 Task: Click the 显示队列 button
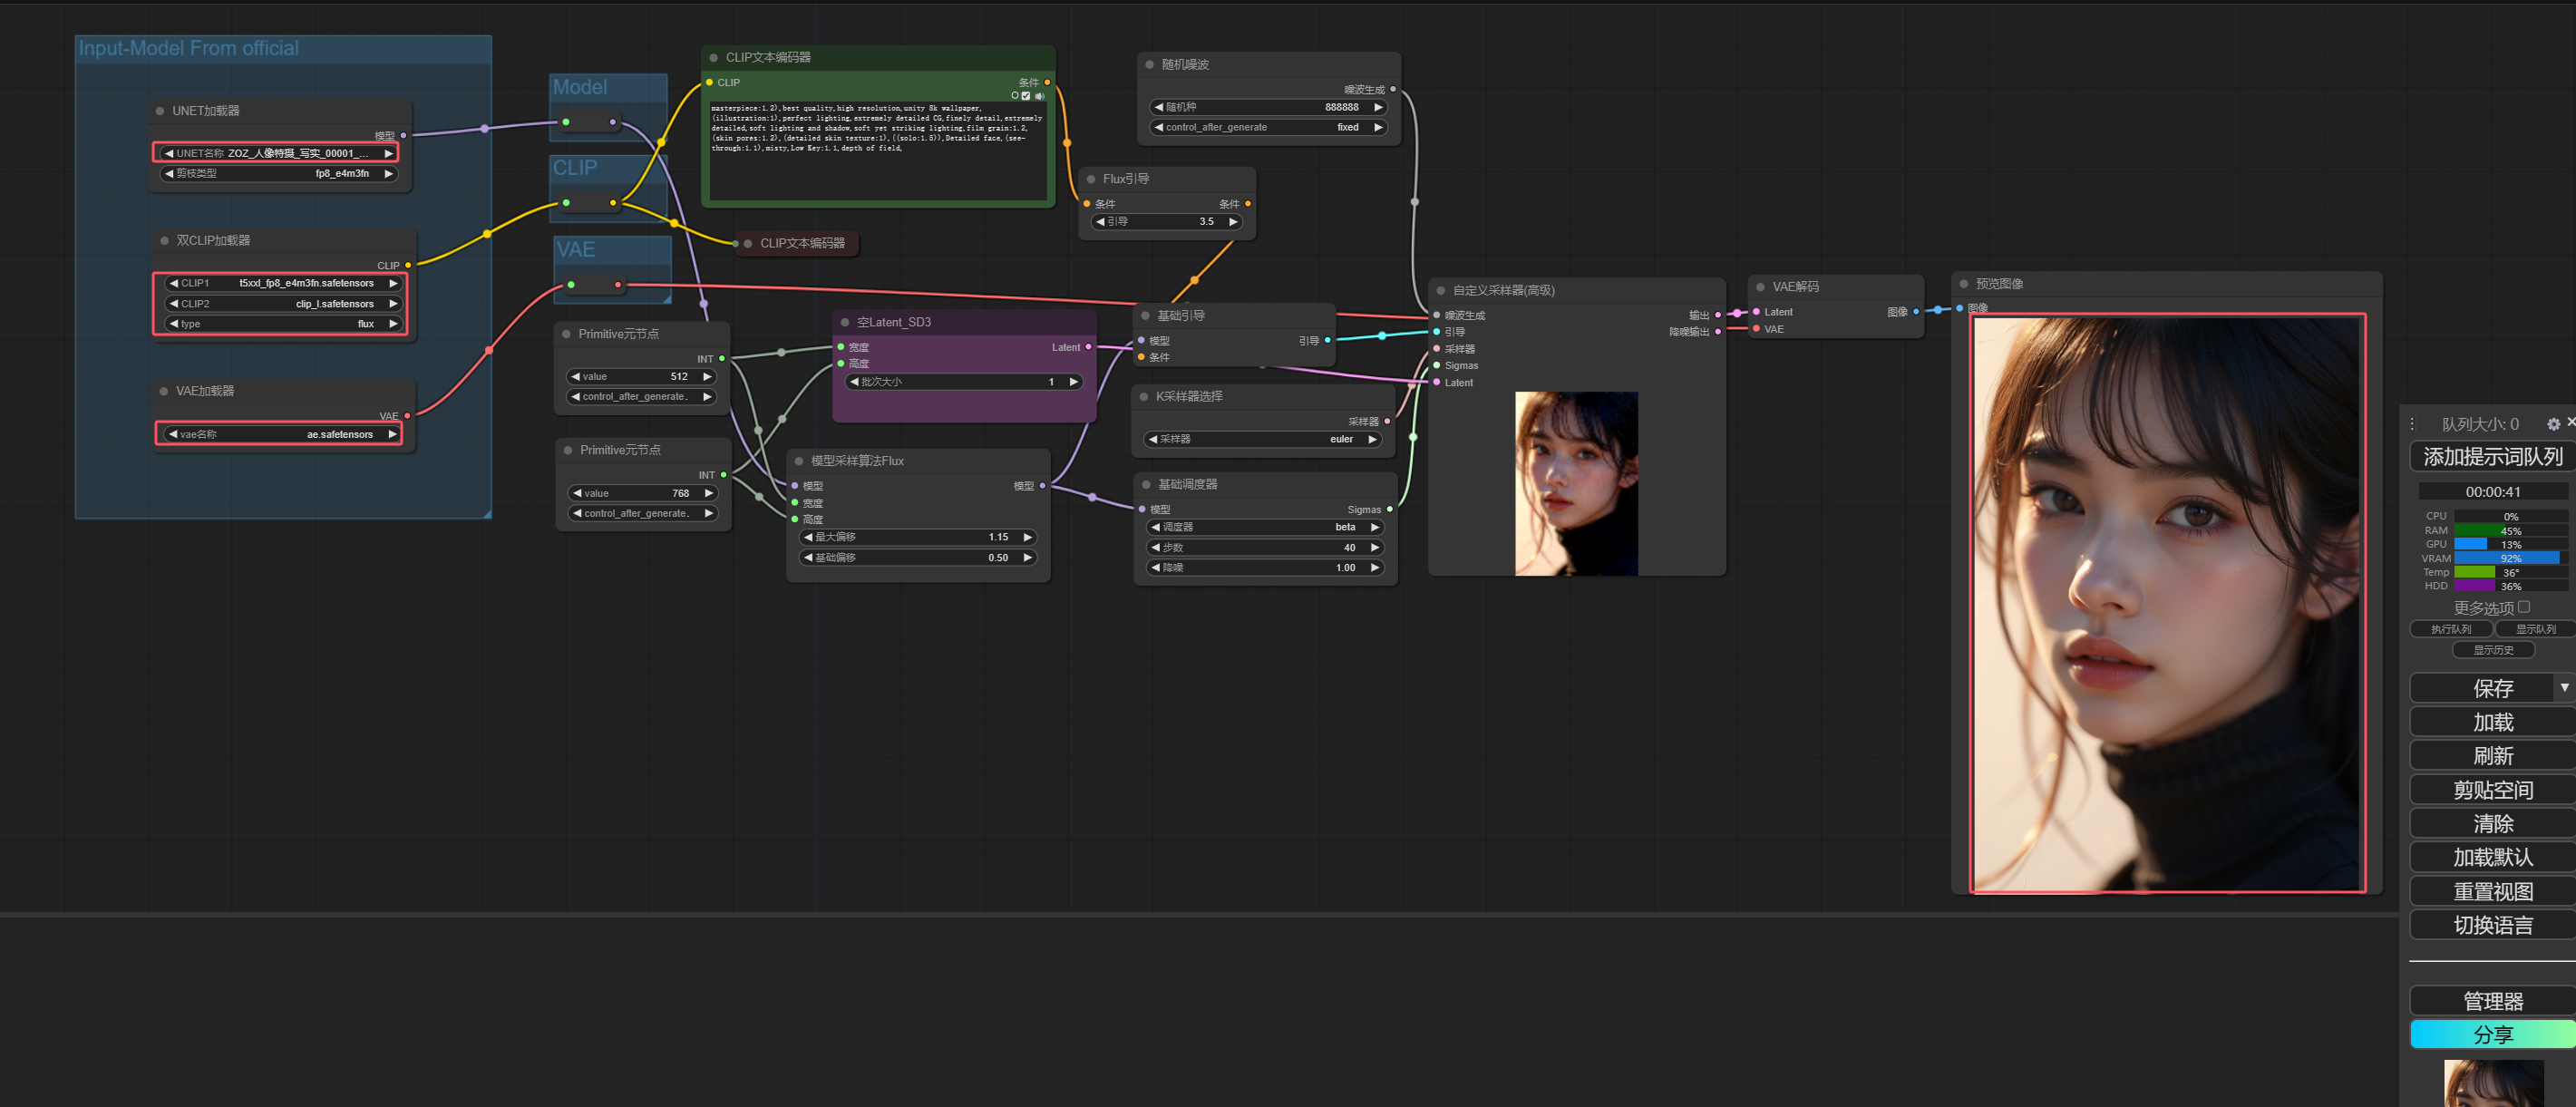(x=2535, y=629)
